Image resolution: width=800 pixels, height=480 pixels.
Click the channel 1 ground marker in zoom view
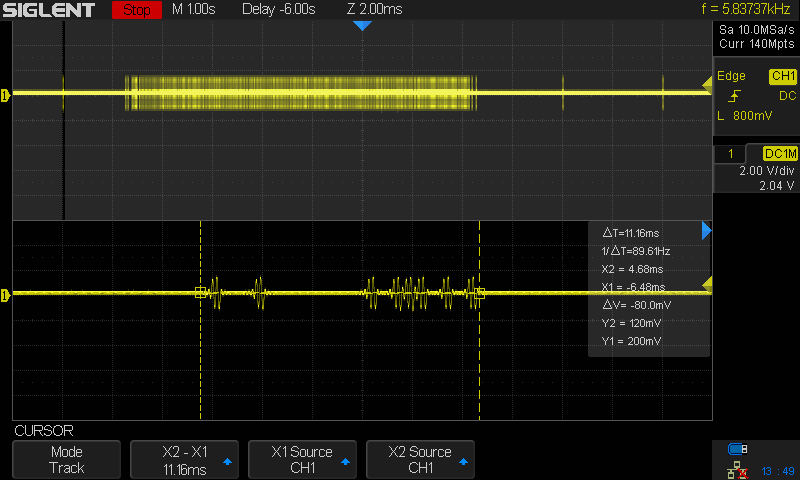5,295
